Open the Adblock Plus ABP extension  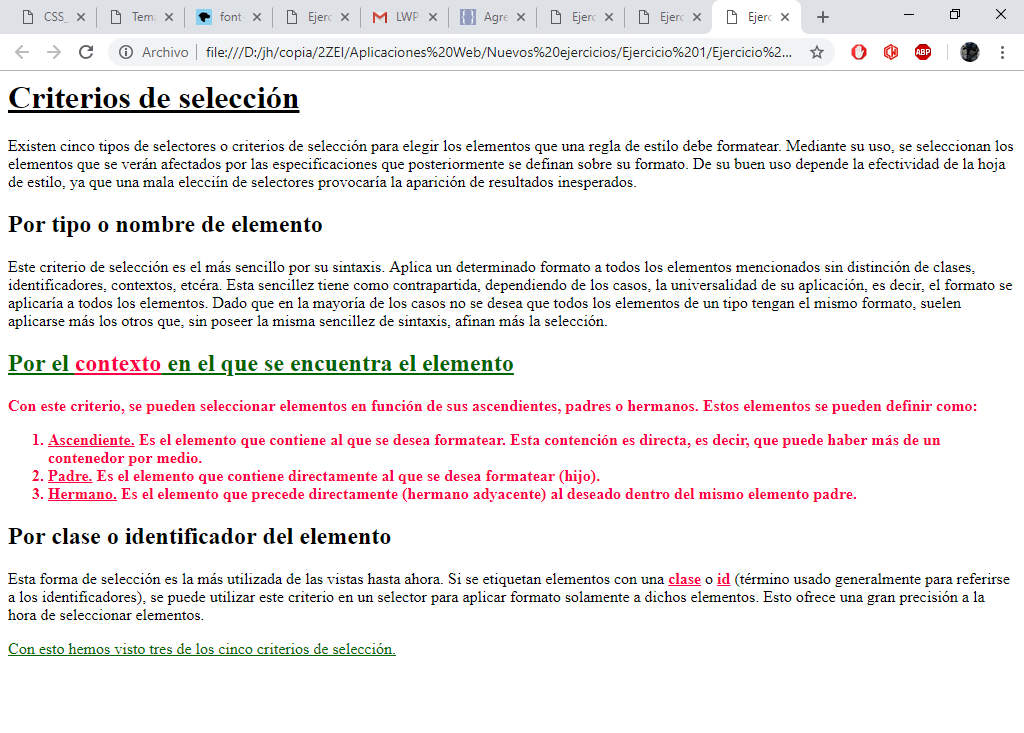pyautogui.click(x=923, y=52)
